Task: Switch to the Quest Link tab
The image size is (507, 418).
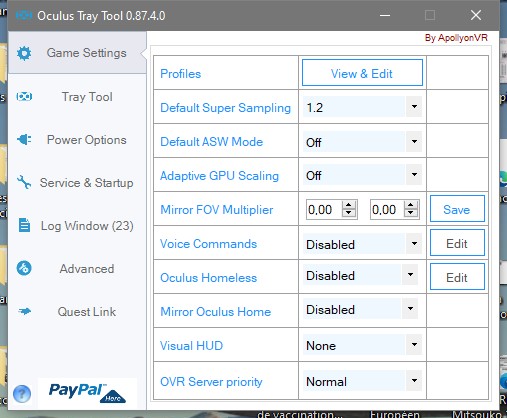Action: point(77,312)
